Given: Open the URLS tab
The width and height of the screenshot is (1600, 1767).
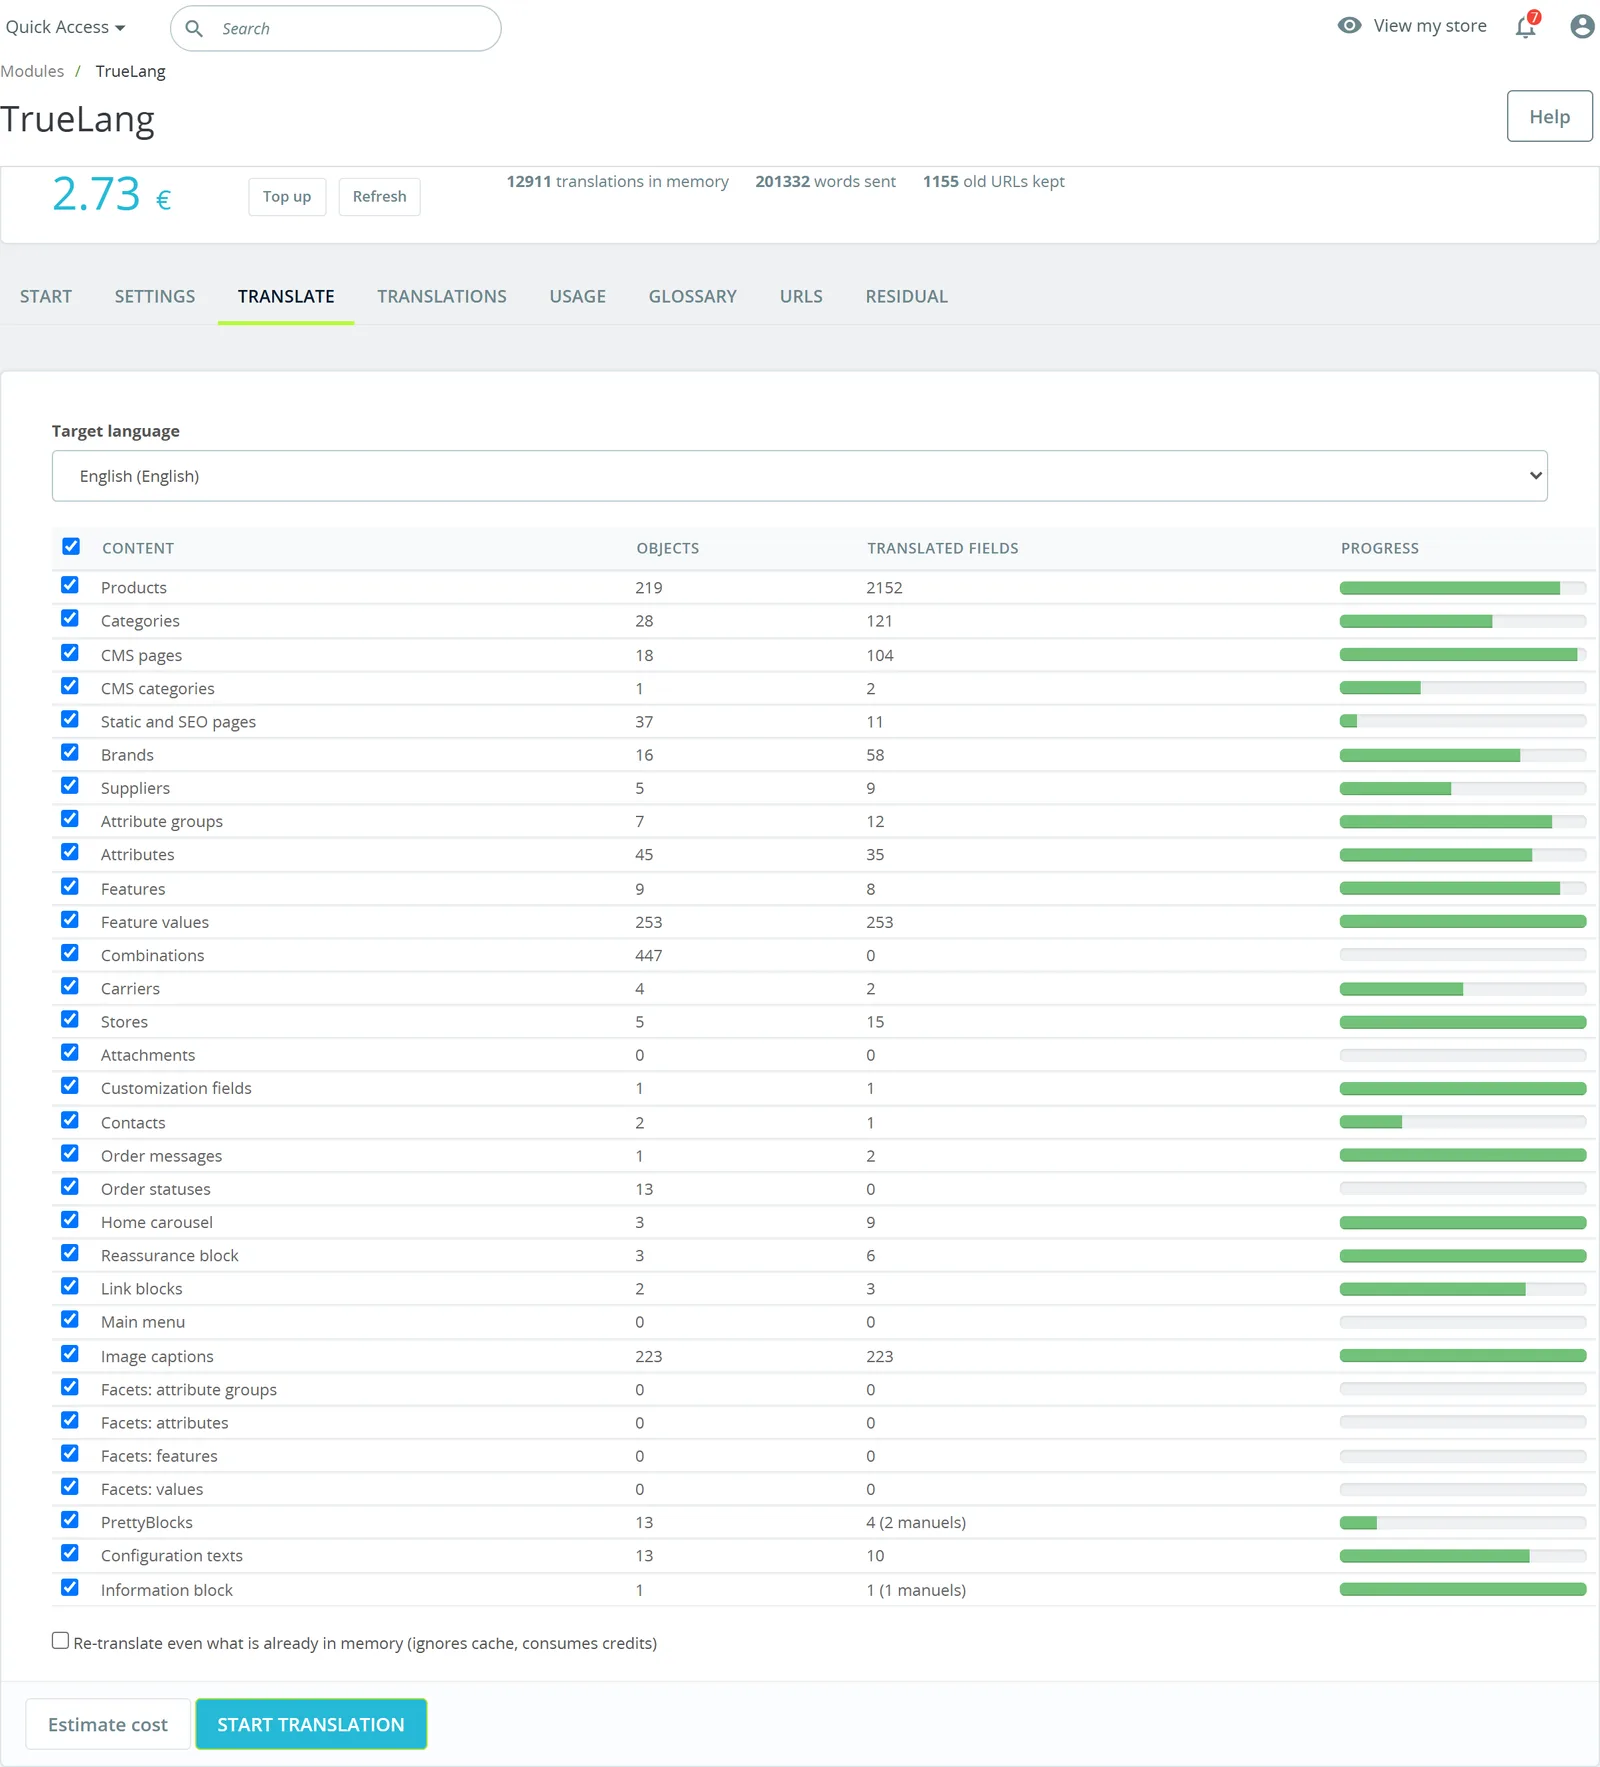Looking at the screenshot, I should [x=801, y=296].
